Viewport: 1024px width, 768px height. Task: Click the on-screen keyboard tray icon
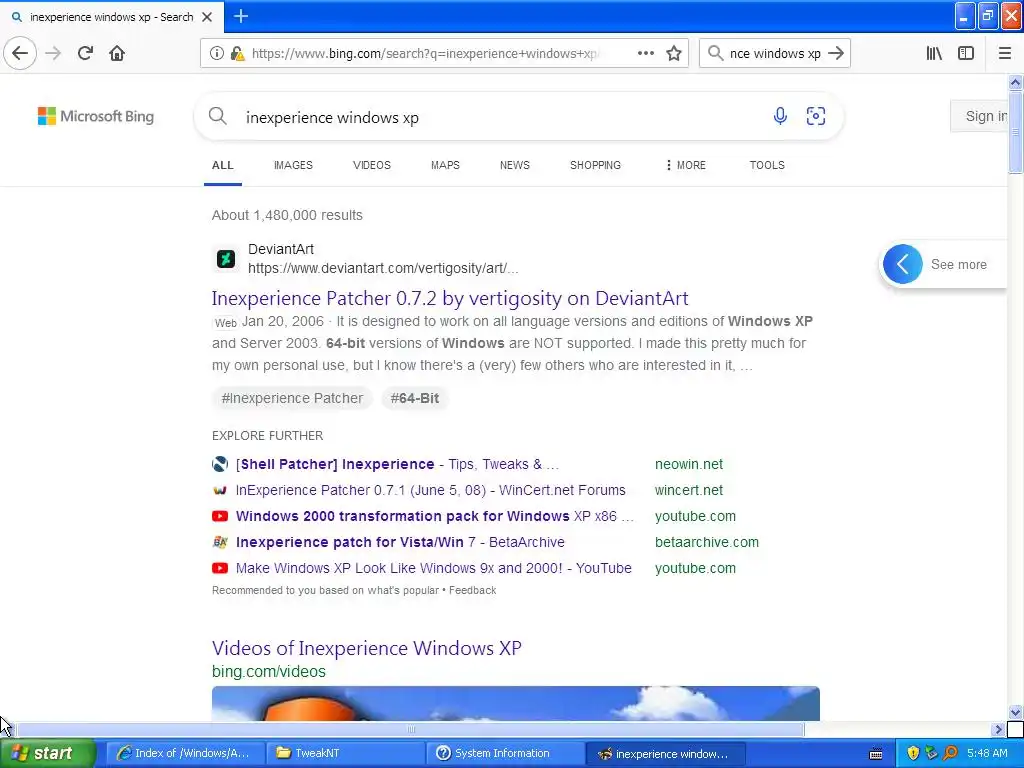(x=876, y=754)
